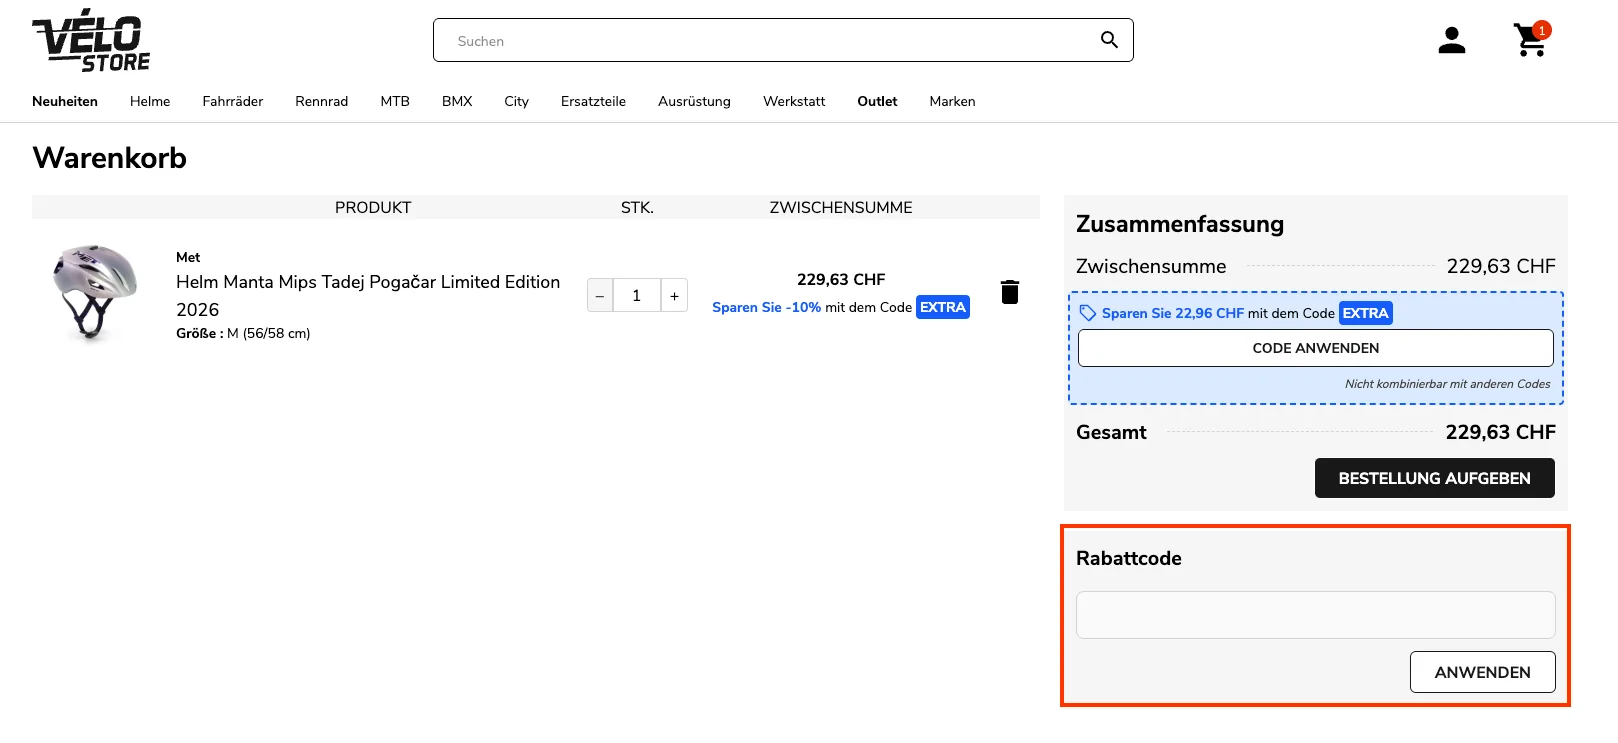This screenshot has width=1618, height=743.
Task: Decrease quantity with minus button
Action: pyautogui.click(x=600, y=296)
